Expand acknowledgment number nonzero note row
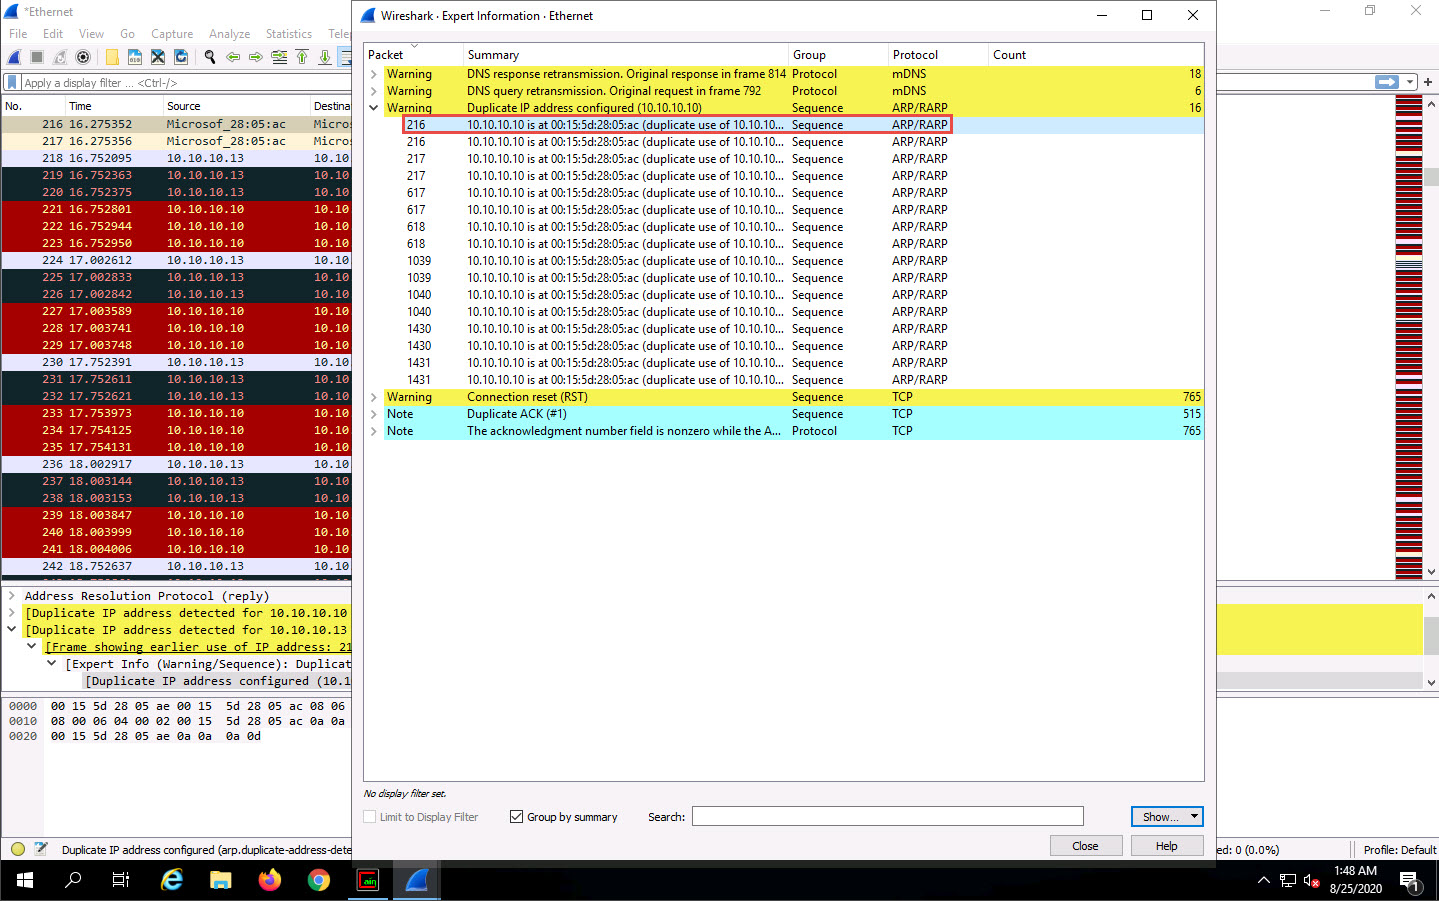 374,431
